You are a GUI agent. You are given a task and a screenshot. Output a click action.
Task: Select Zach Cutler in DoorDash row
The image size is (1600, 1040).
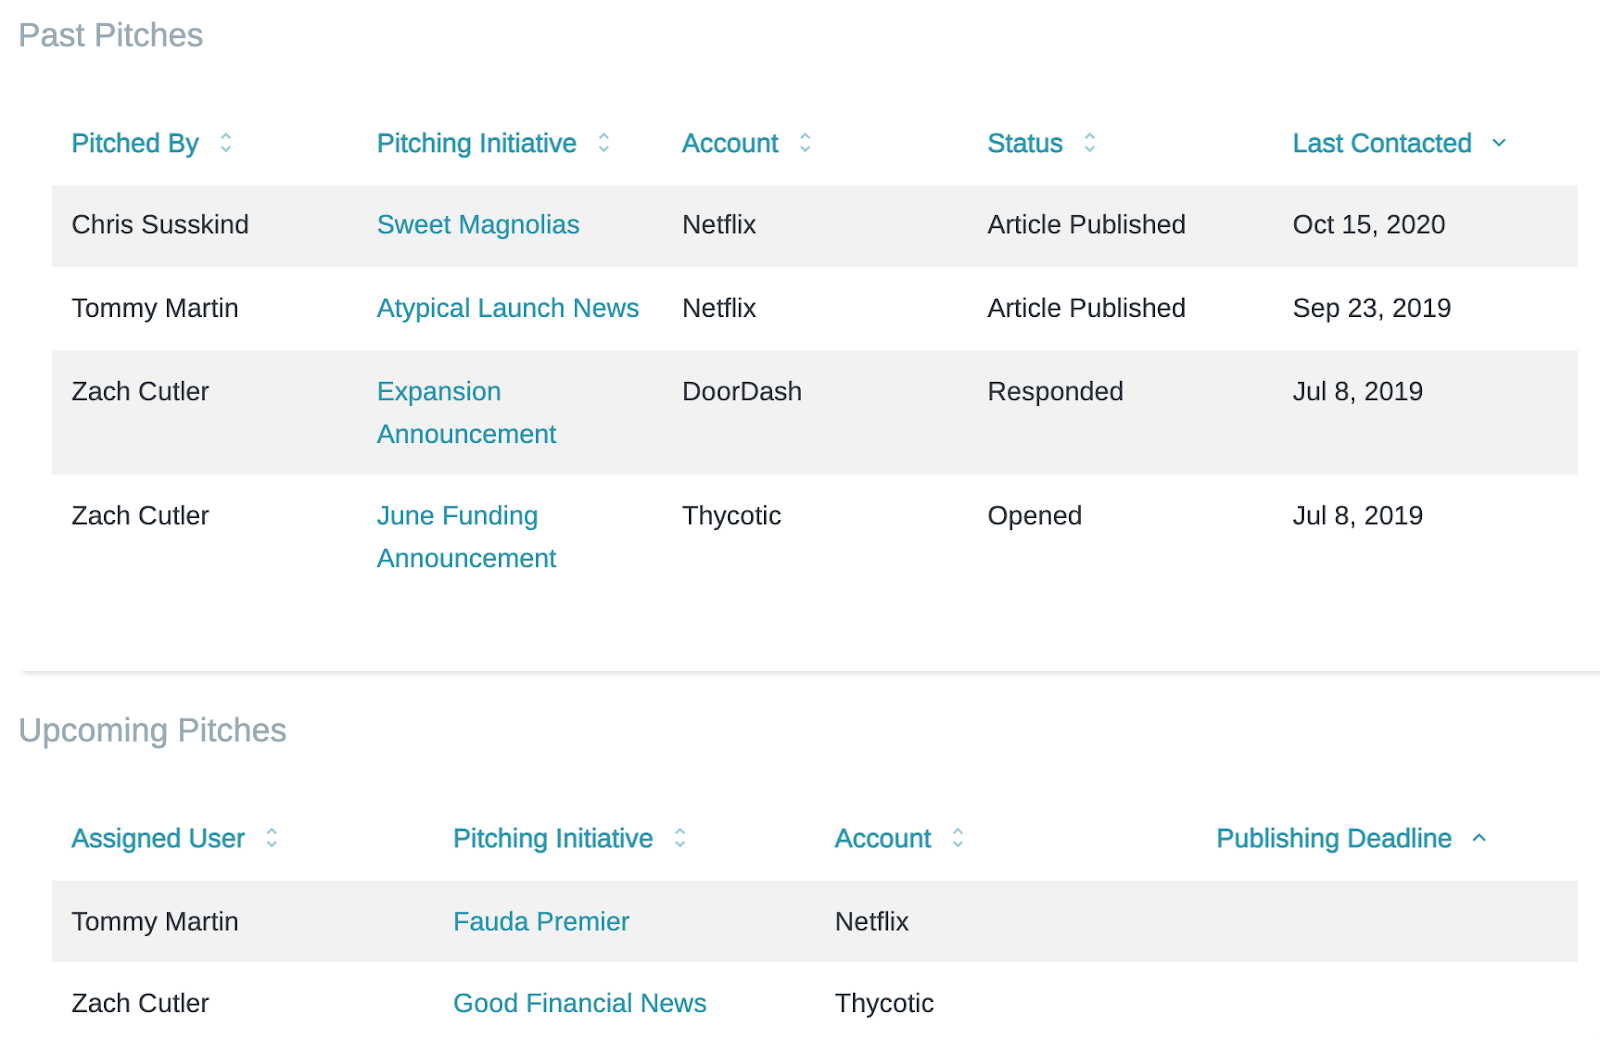(140, 391)
